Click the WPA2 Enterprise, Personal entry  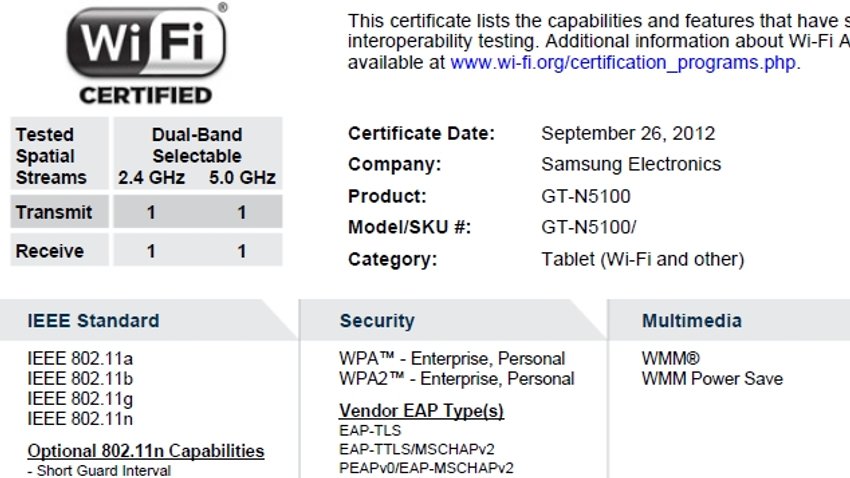[456, 379]
